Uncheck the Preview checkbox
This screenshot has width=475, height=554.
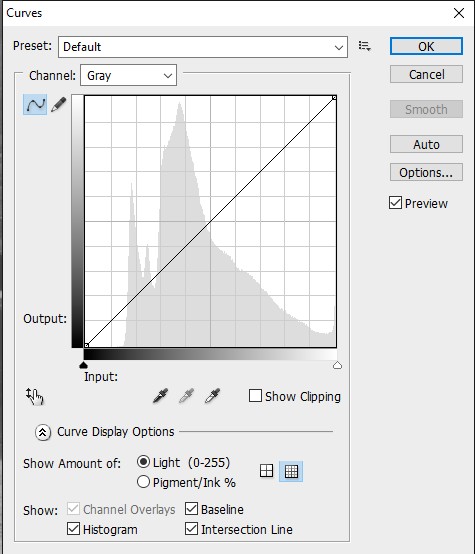[395, 203]
